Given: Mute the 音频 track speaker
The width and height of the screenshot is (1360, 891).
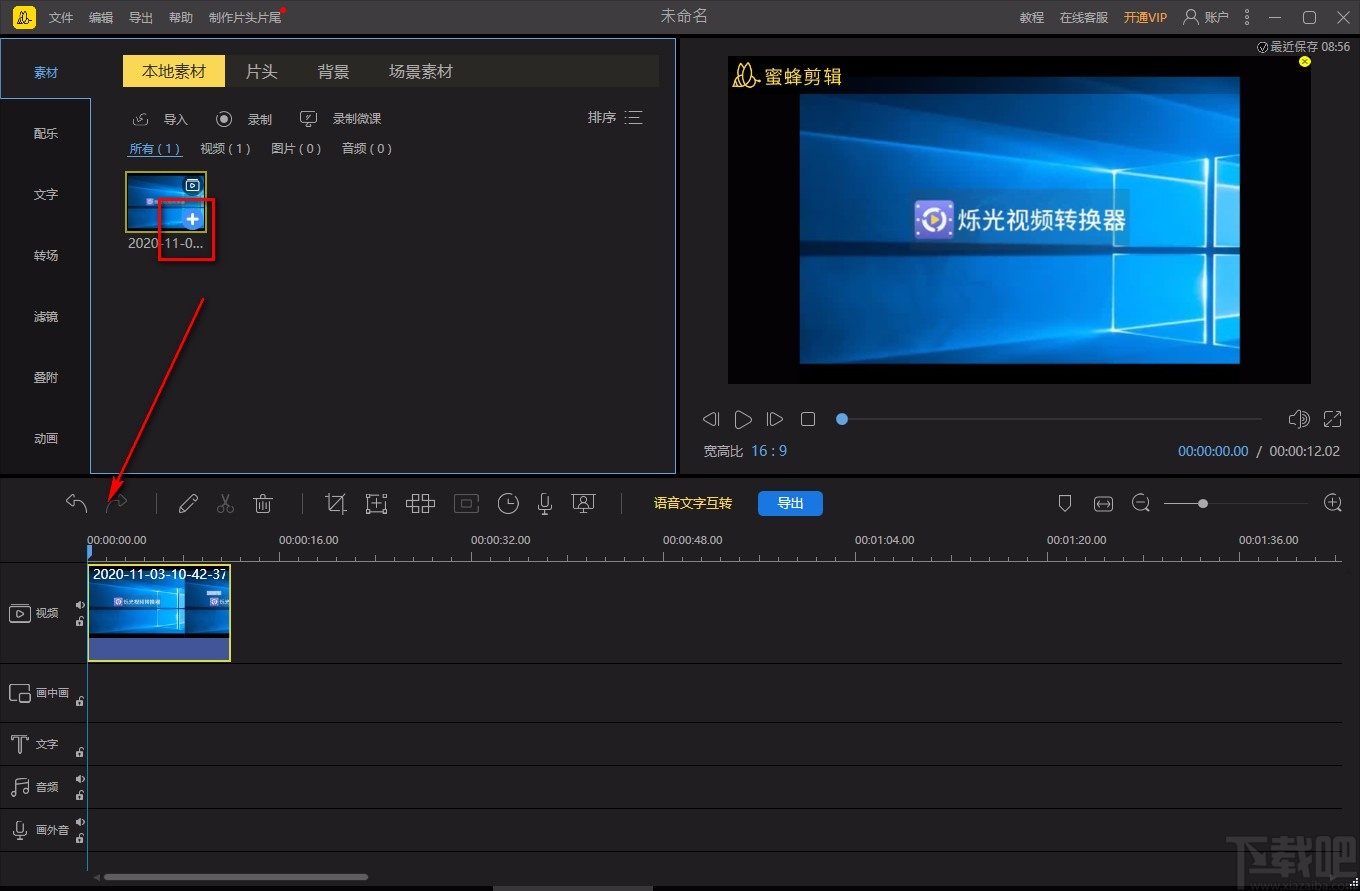Looking at the screenshot, I should pos(80,779).
